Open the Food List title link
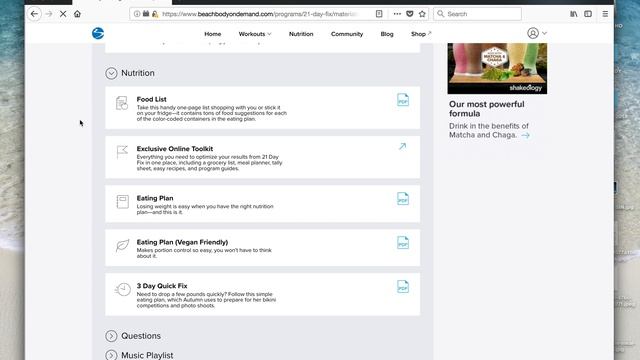This screenshot has height=360, width=640. coord(151,99)
